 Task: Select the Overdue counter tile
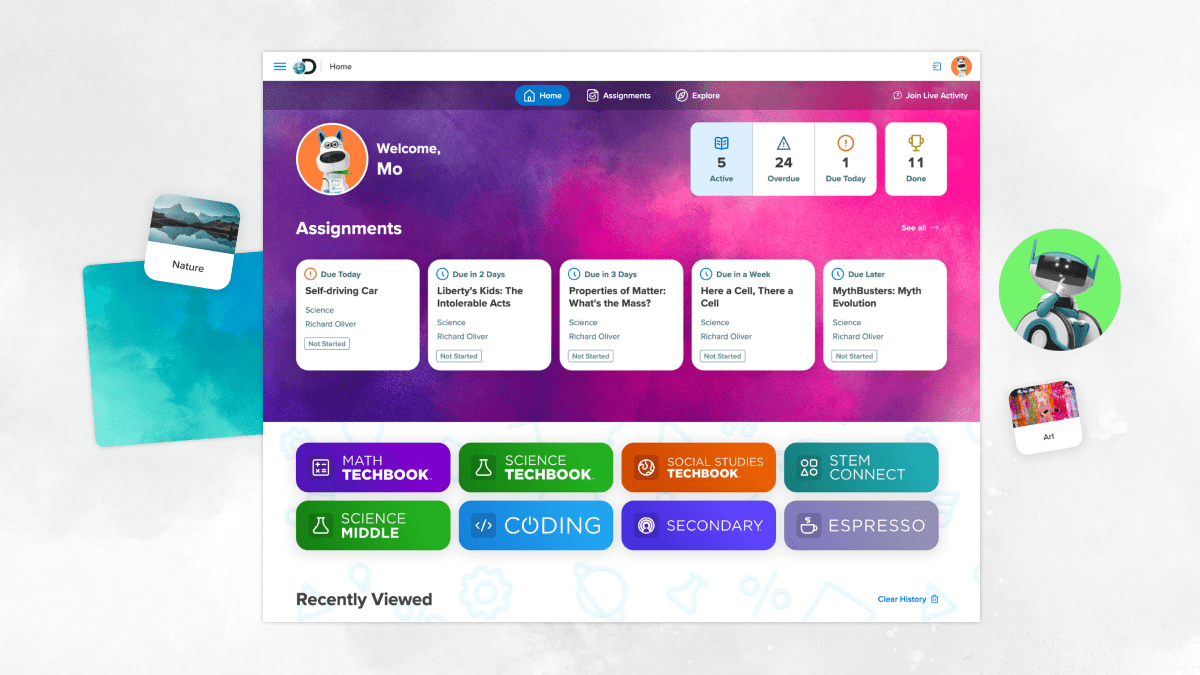784,159
